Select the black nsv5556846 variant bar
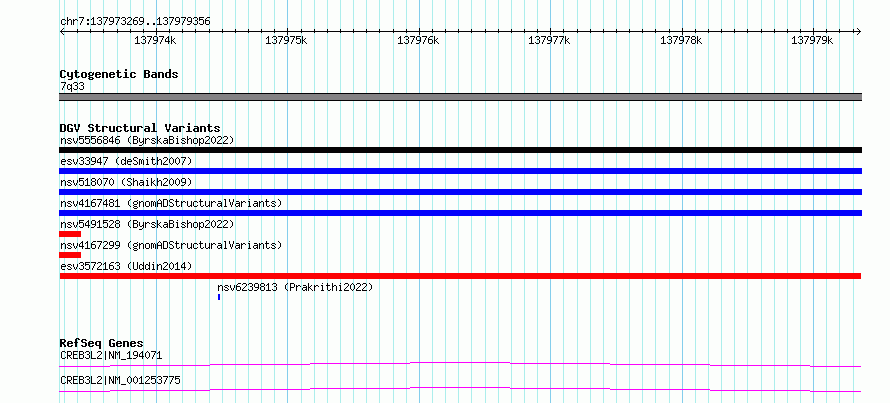 [460, 150]
